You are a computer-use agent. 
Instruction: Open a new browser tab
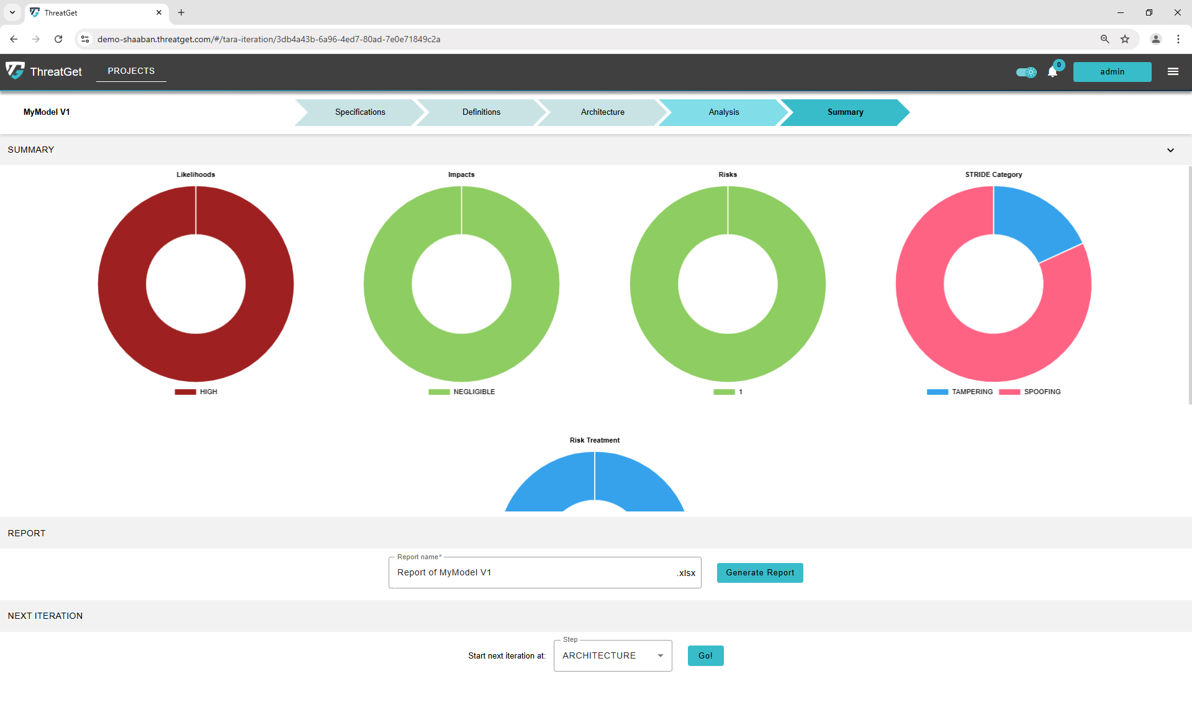tap(181, 13)
